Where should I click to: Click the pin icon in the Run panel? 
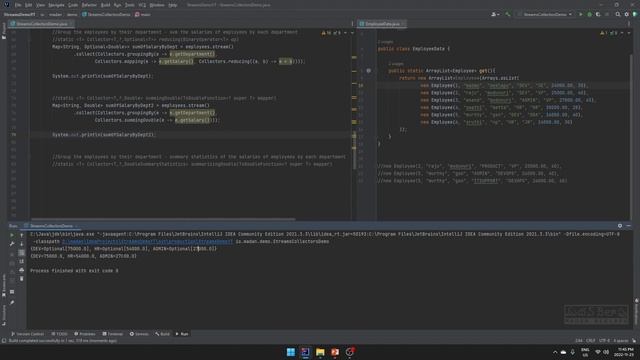click(x=12, y=302)
